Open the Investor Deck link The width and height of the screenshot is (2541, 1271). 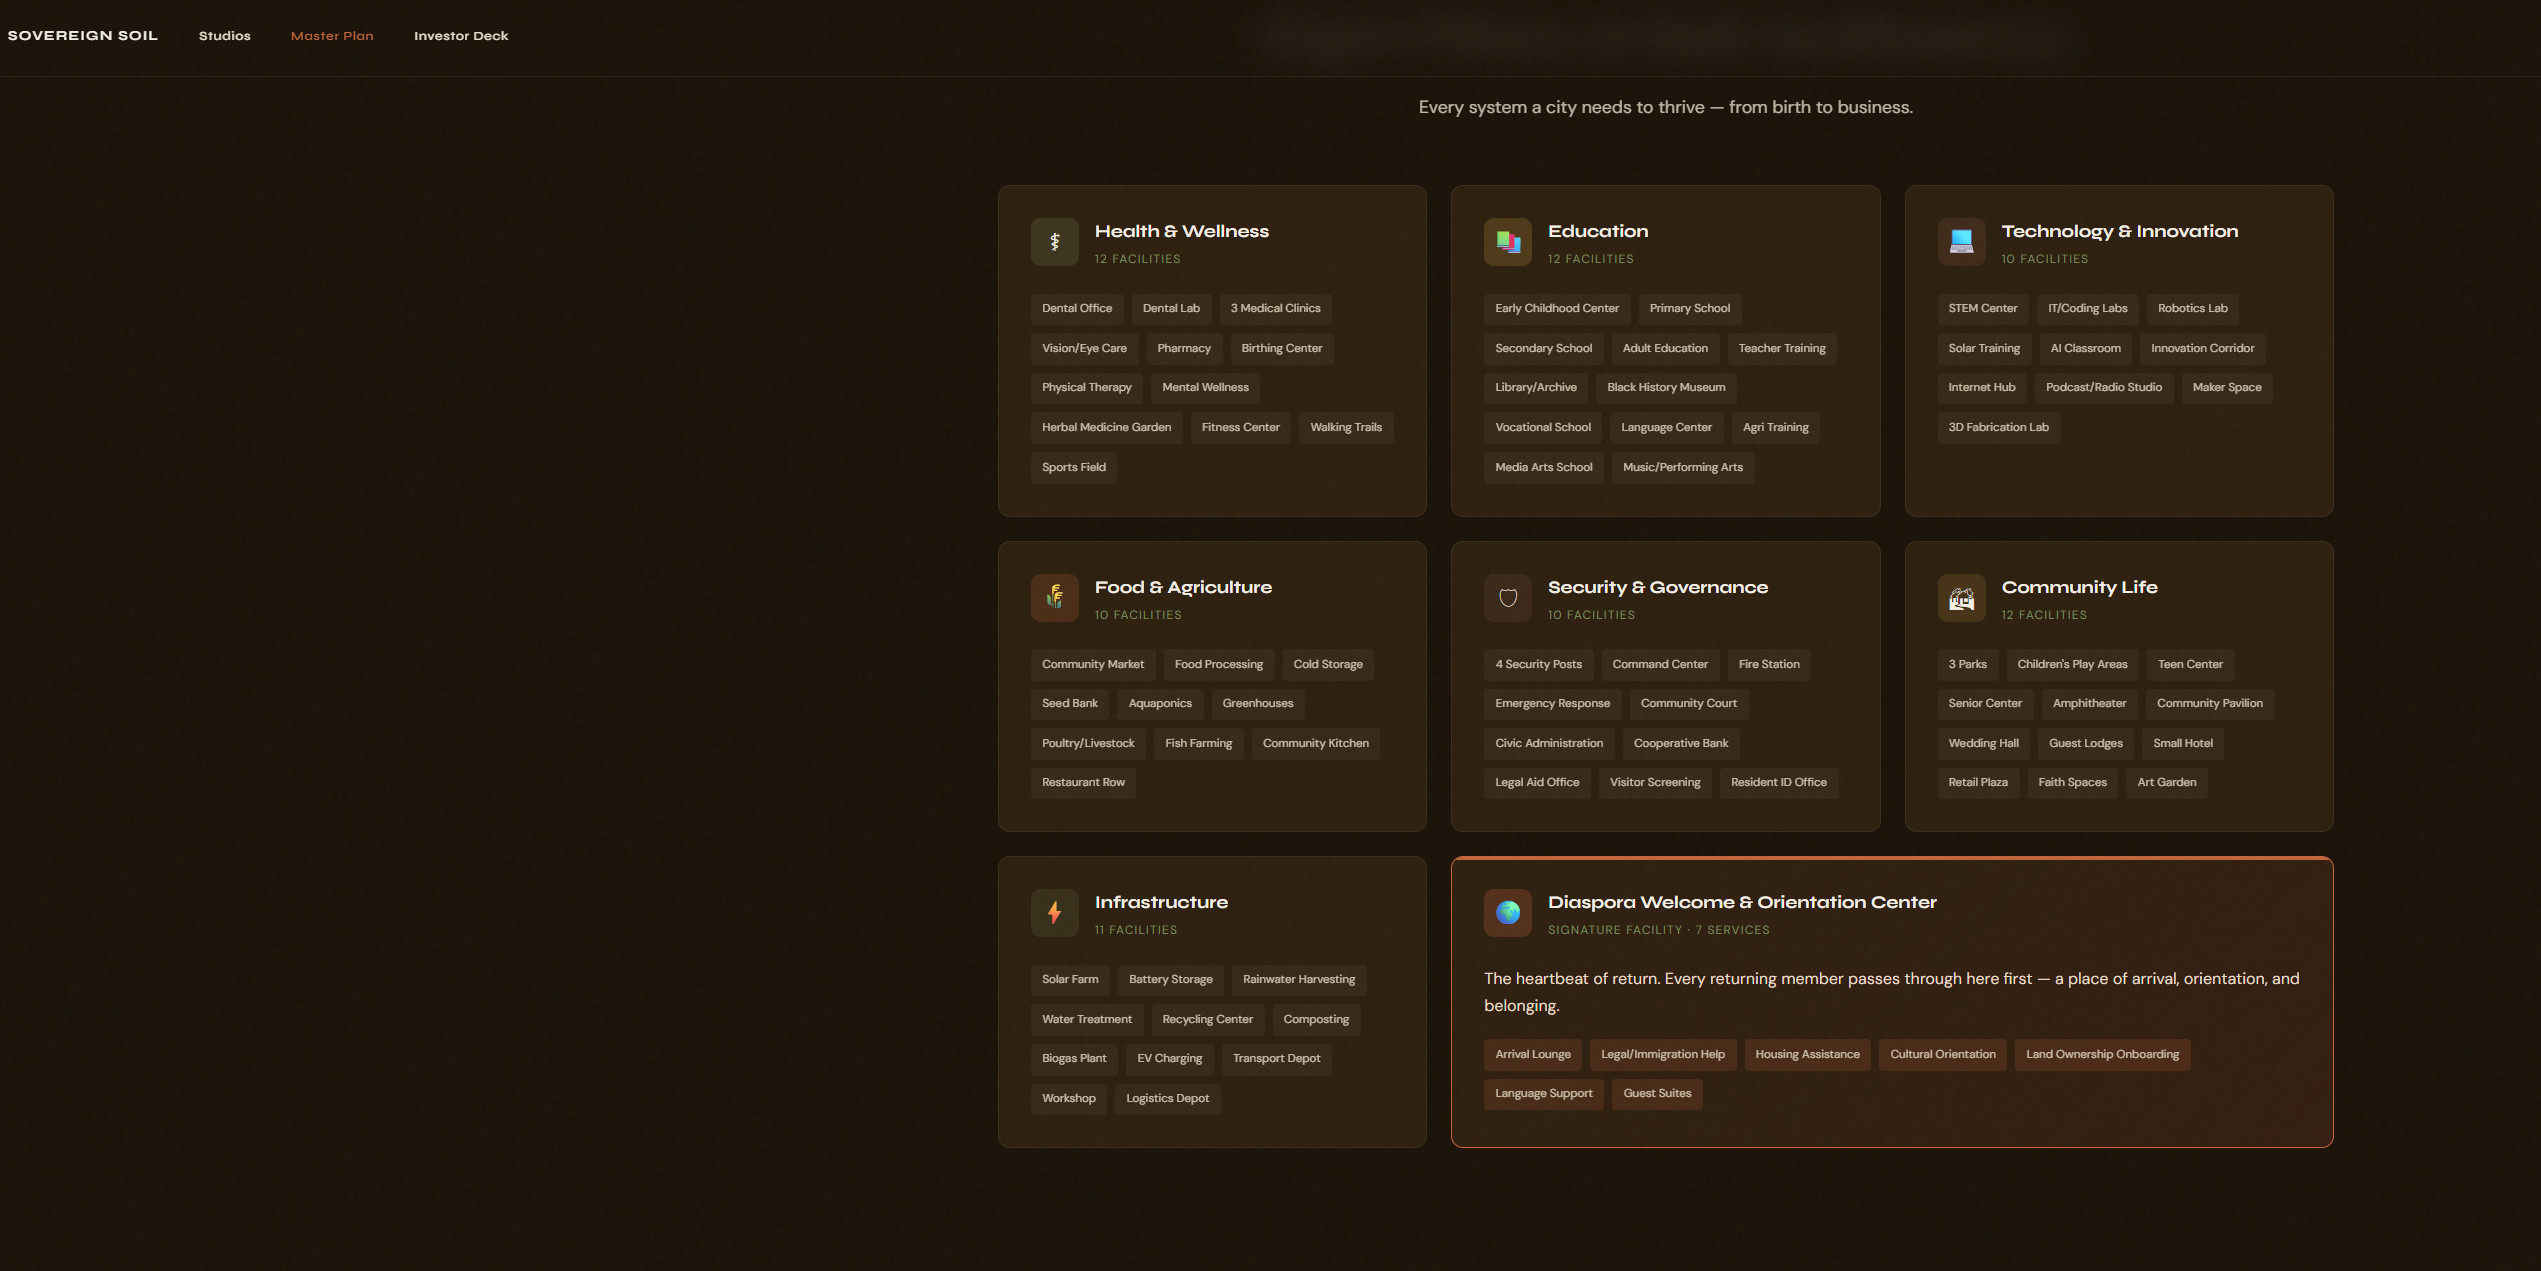coord(461,36)
